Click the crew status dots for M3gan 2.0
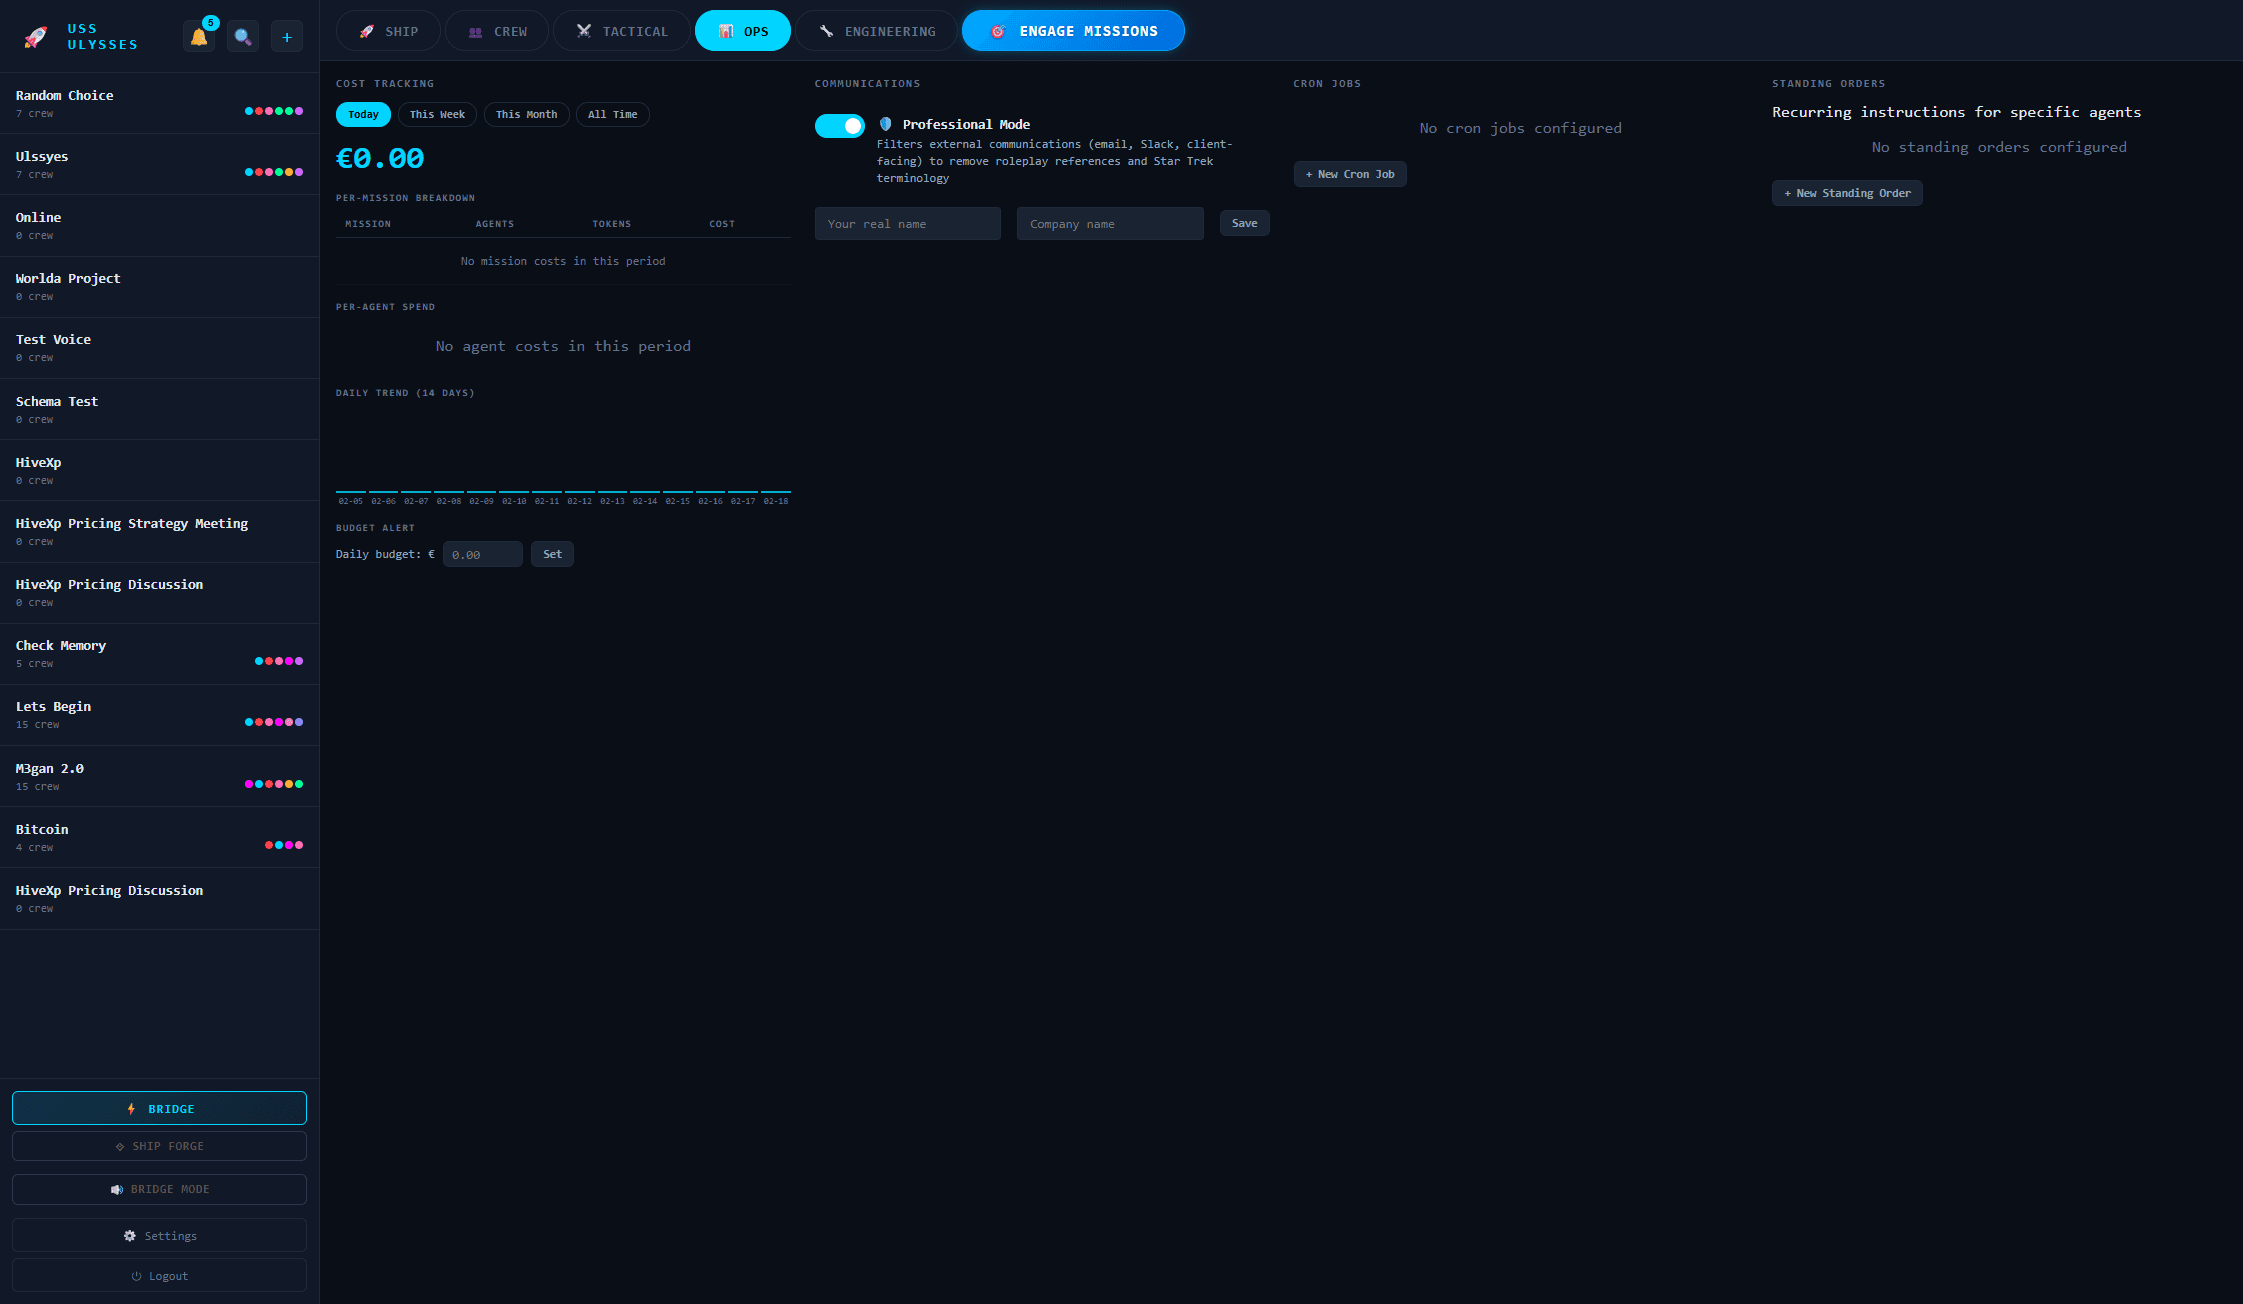Viewport: 2243px width, 1304px height. click(274, 784)
